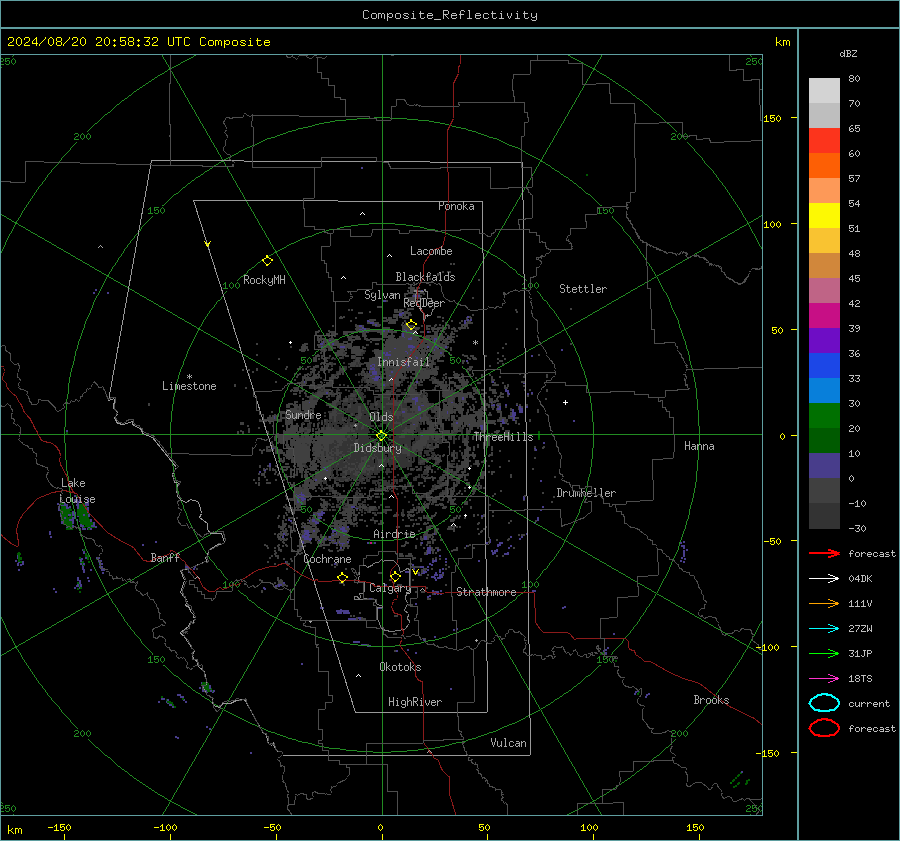The width and height of the screenshot is (900, 841).
Task: Click the RedDeer city label
Action: 424,303
